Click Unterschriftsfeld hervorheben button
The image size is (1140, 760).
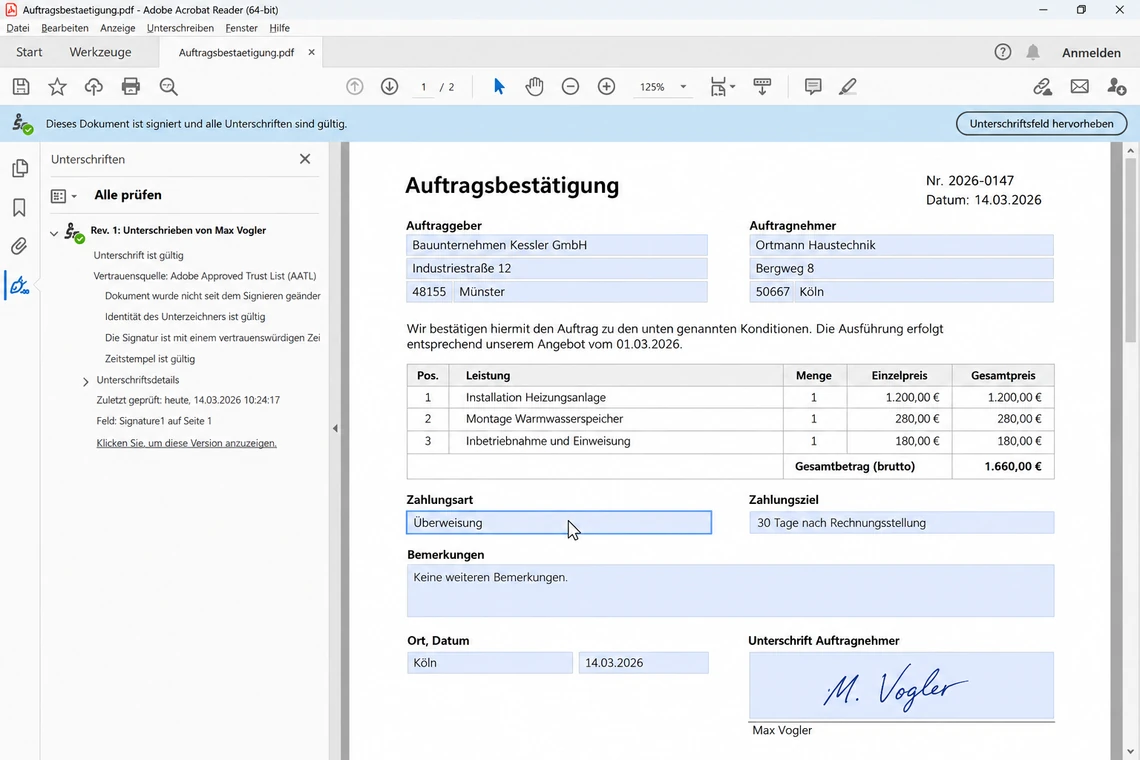(1041, 124)
